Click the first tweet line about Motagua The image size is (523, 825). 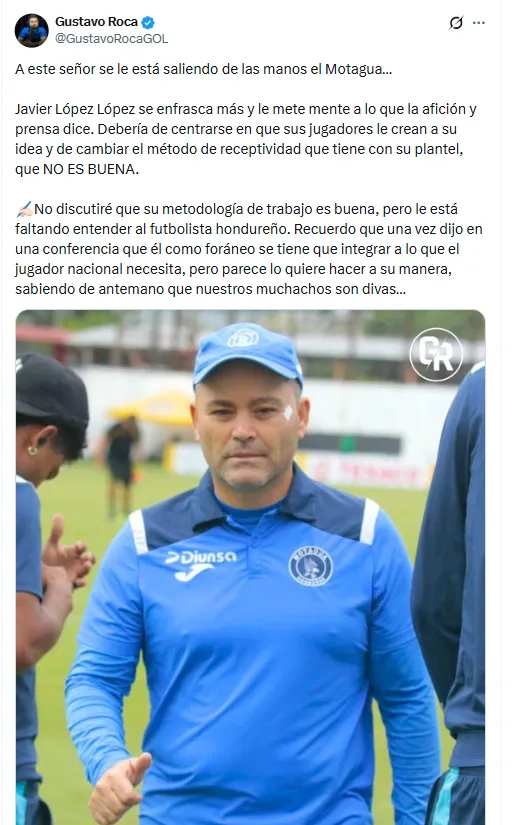tap(204, 69)
